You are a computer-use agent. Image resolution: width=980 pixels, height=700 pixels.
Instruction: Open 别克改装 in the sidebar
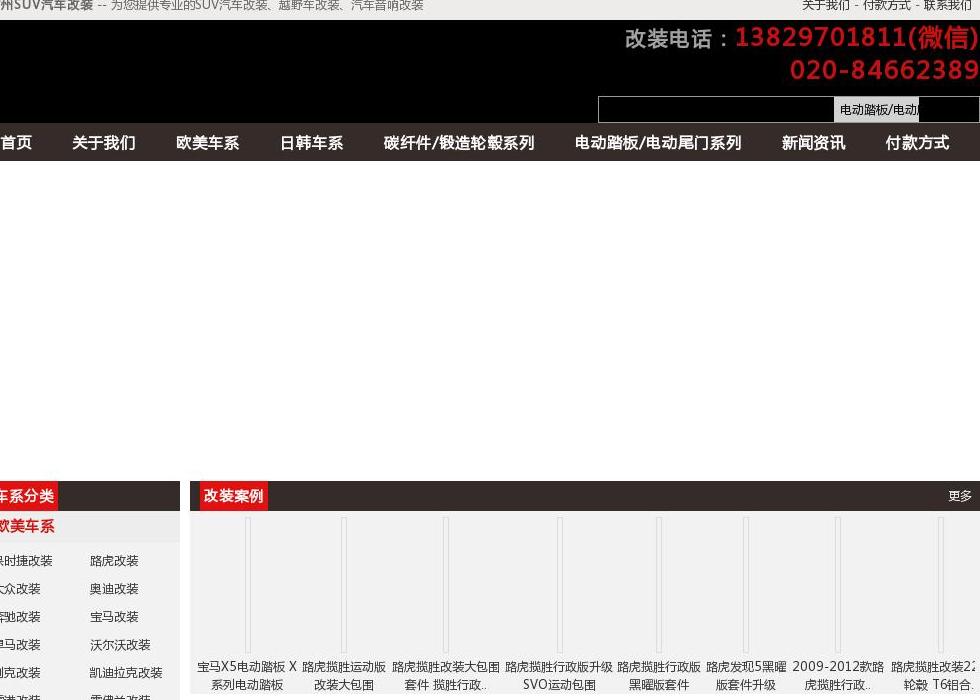pyautogui.click(x=20, y=673)
